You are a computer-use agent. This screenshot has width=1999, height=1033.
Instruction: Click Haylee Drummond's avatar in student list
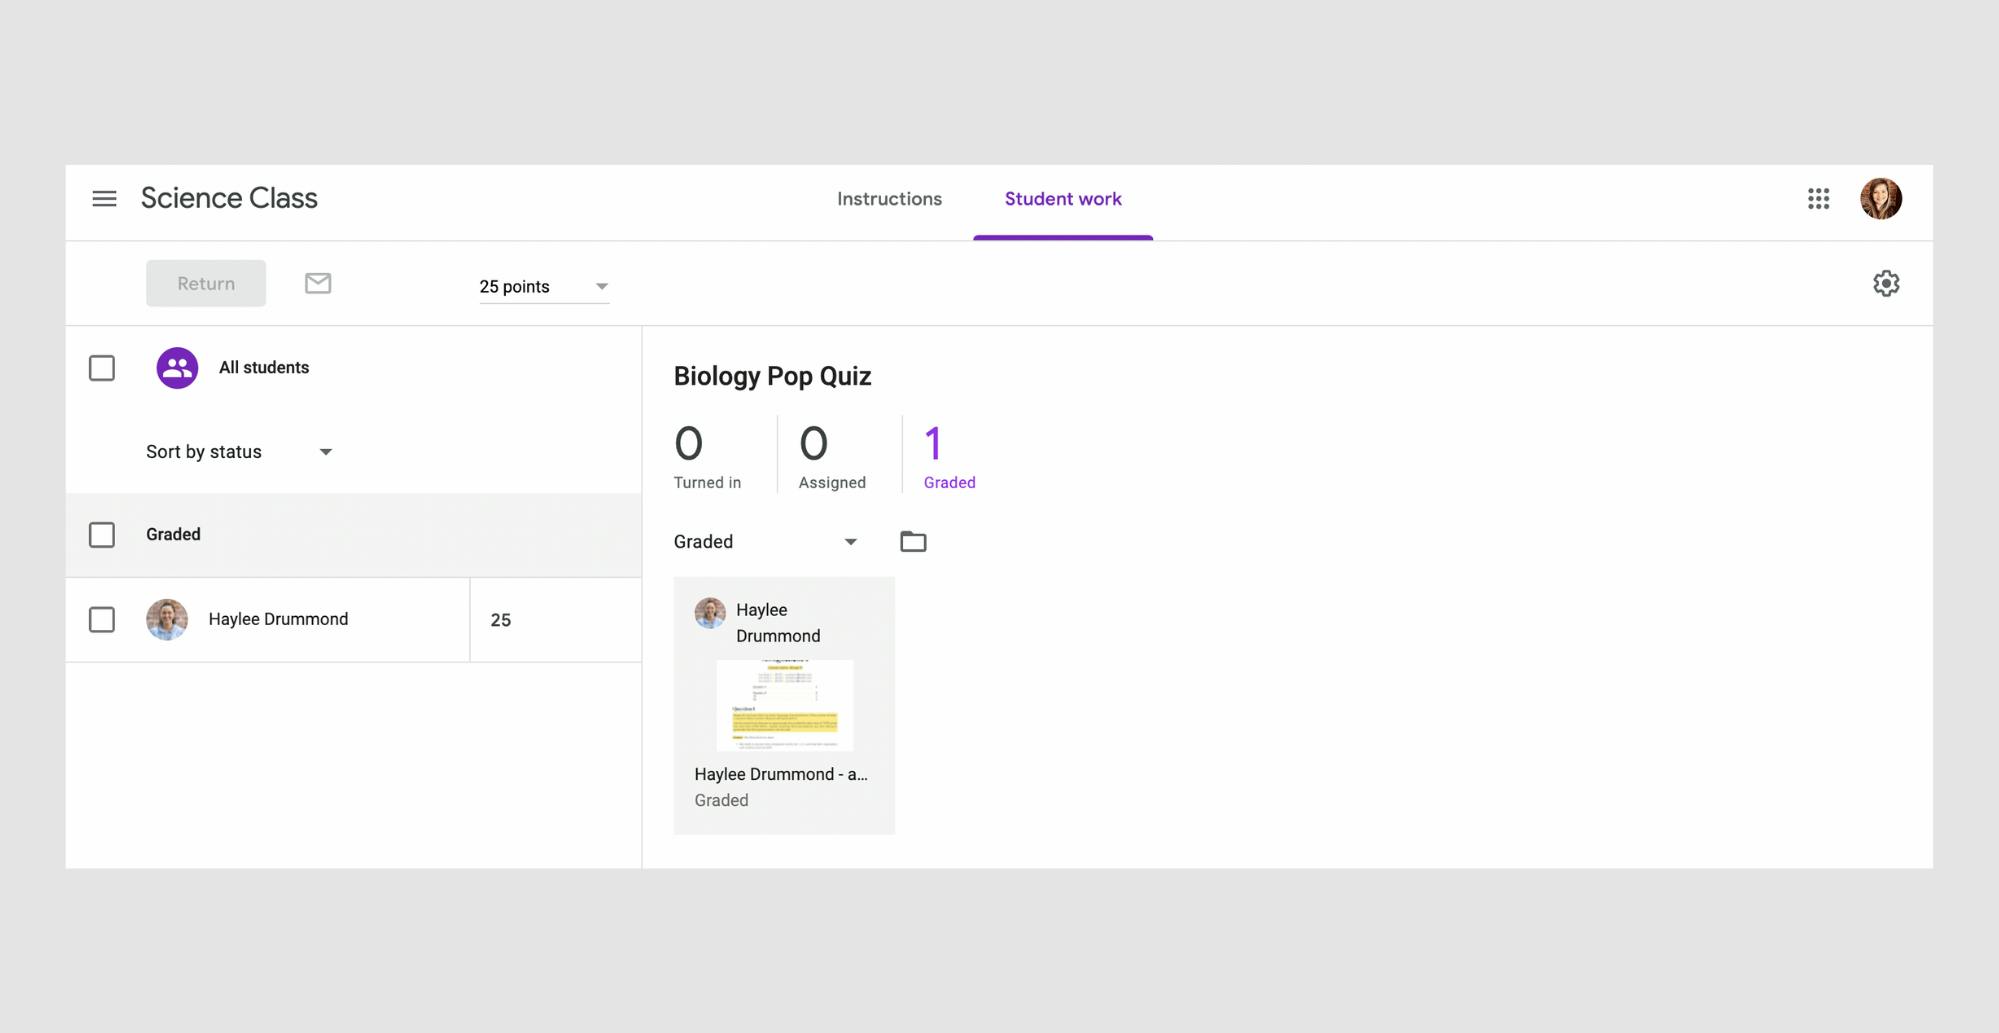click(x=167, y=620)
